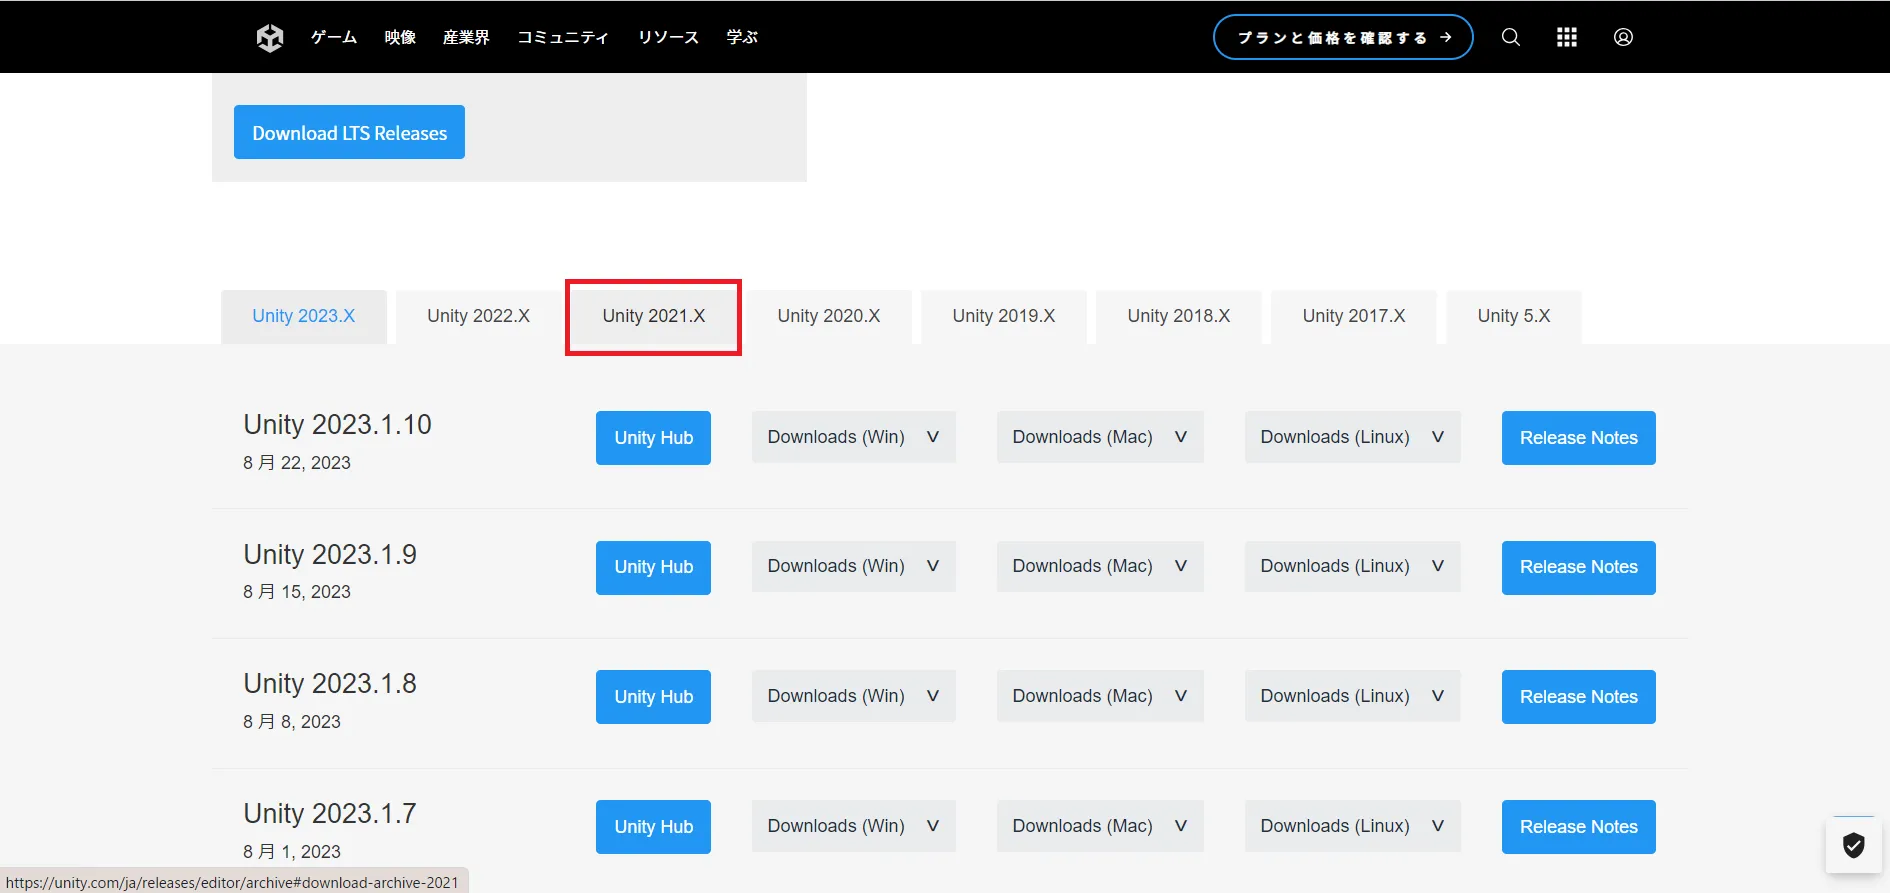Click Unity Hub for Unity 2023.1.8
This screenshot has width=1890, height=893.
click(653, 697)
